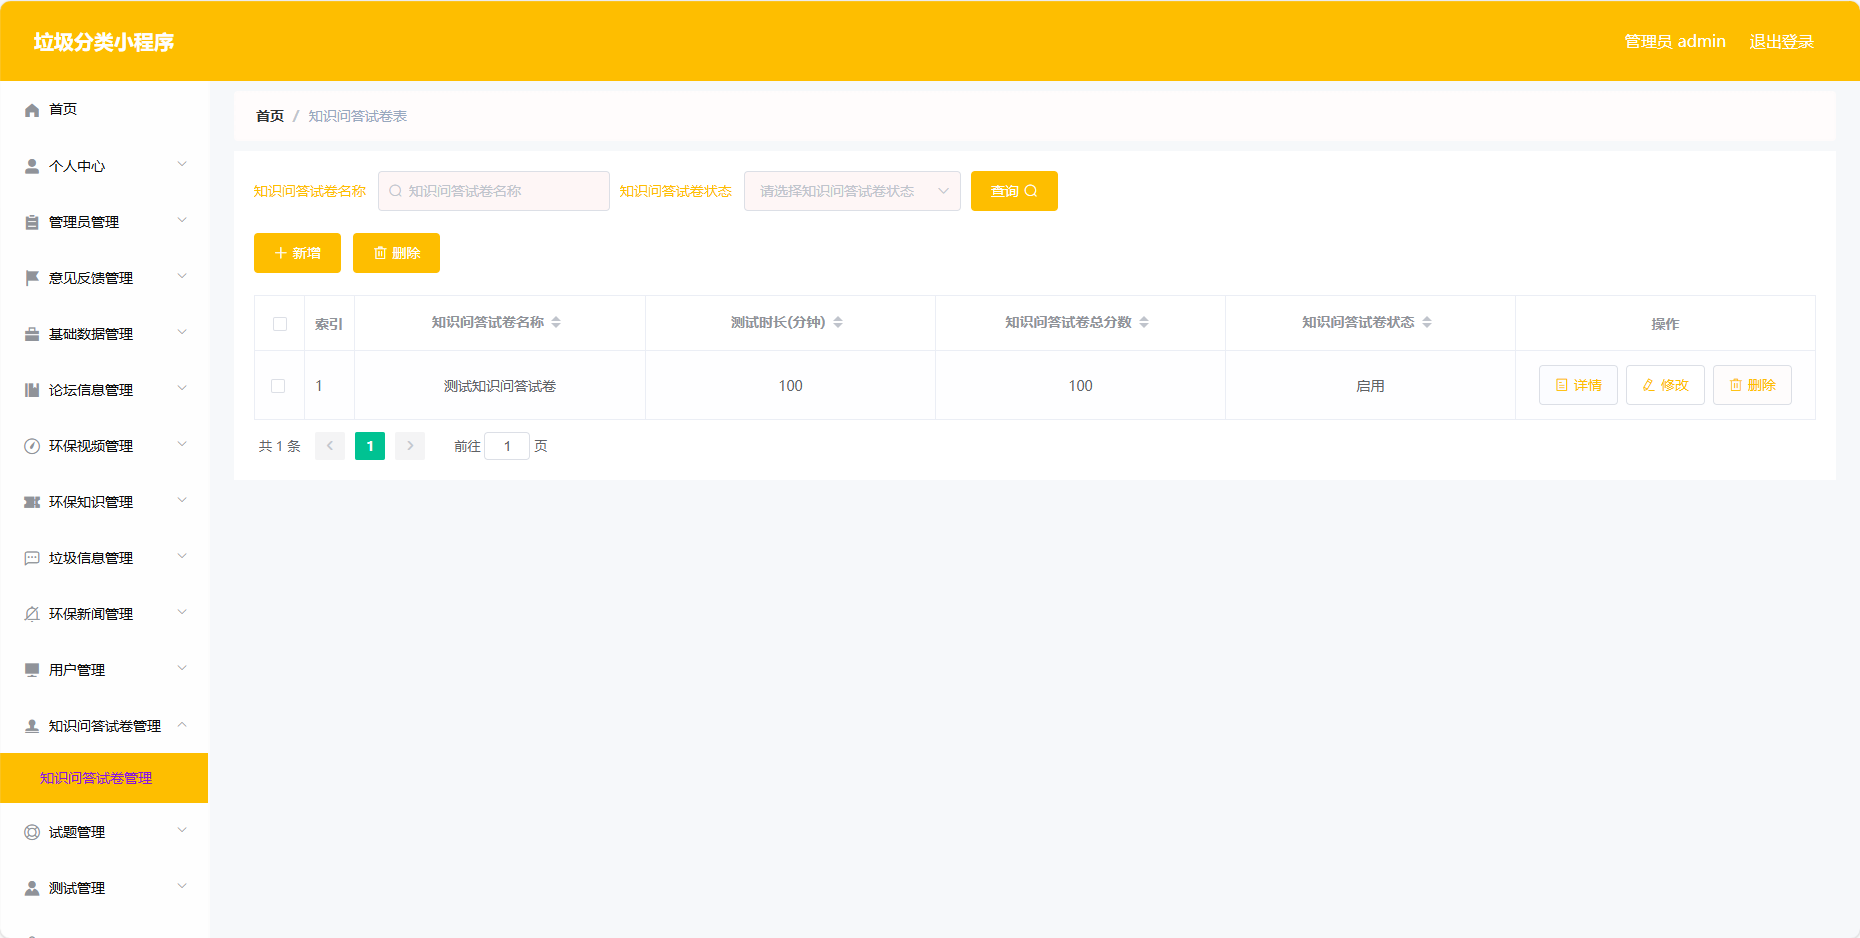The height and width of the screenshot is (938, 1860).
Task: Click the user icon beside 知识问答试卷管理 parent menu
Action: click(x=32, y=726)
